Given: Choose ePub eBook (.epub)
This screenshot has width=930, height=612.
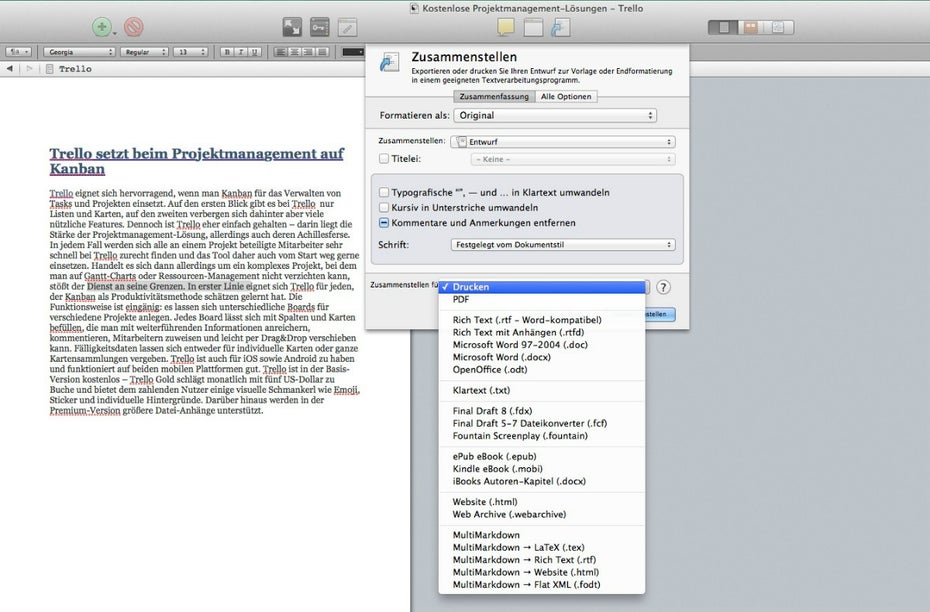Looking at the screenshot, I should (x=542, y=457).
